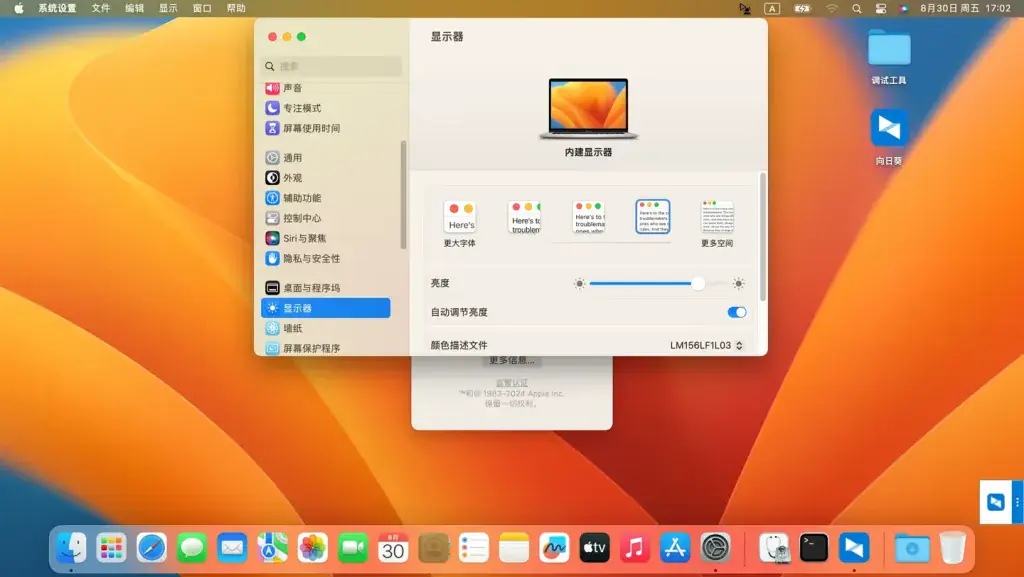This screenshot has height=577, width=1024.
Task: Open the Apple menu
Action: pos(19,8)
